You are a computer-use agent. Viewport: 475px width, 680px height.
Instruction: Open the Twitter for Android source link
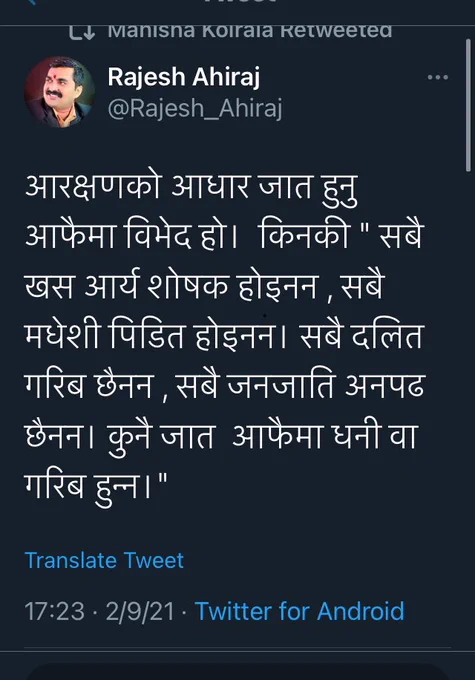click(x=299, y=611)
